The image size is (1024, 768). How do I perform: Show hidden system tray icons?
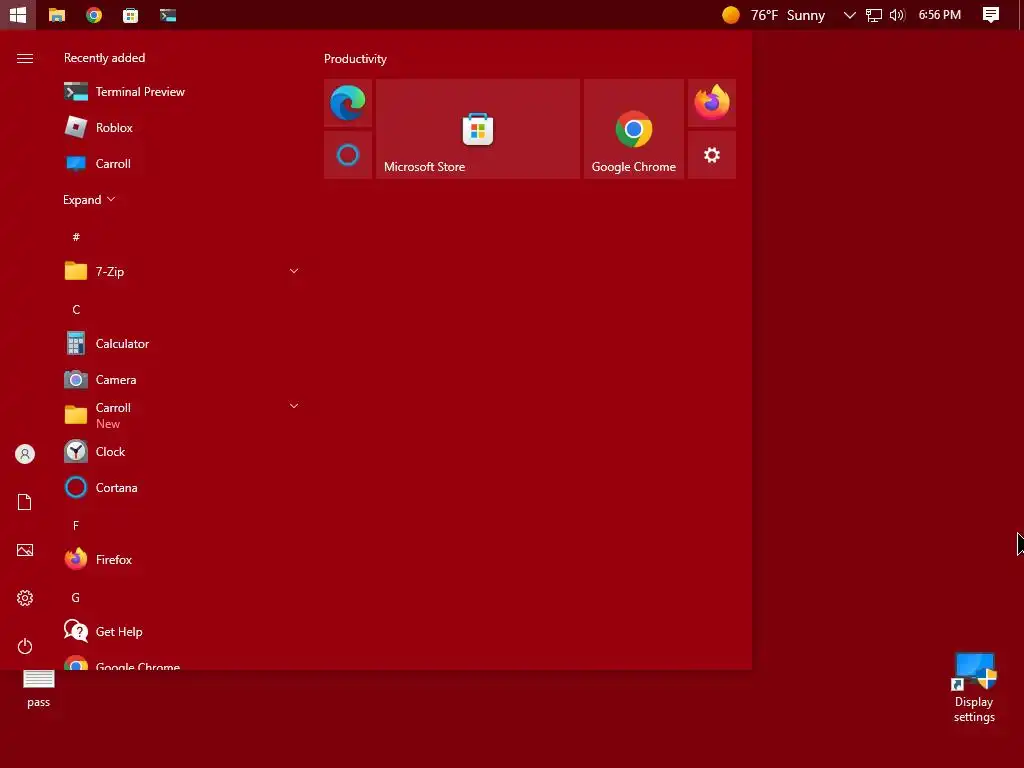click(x=849, y=14)
